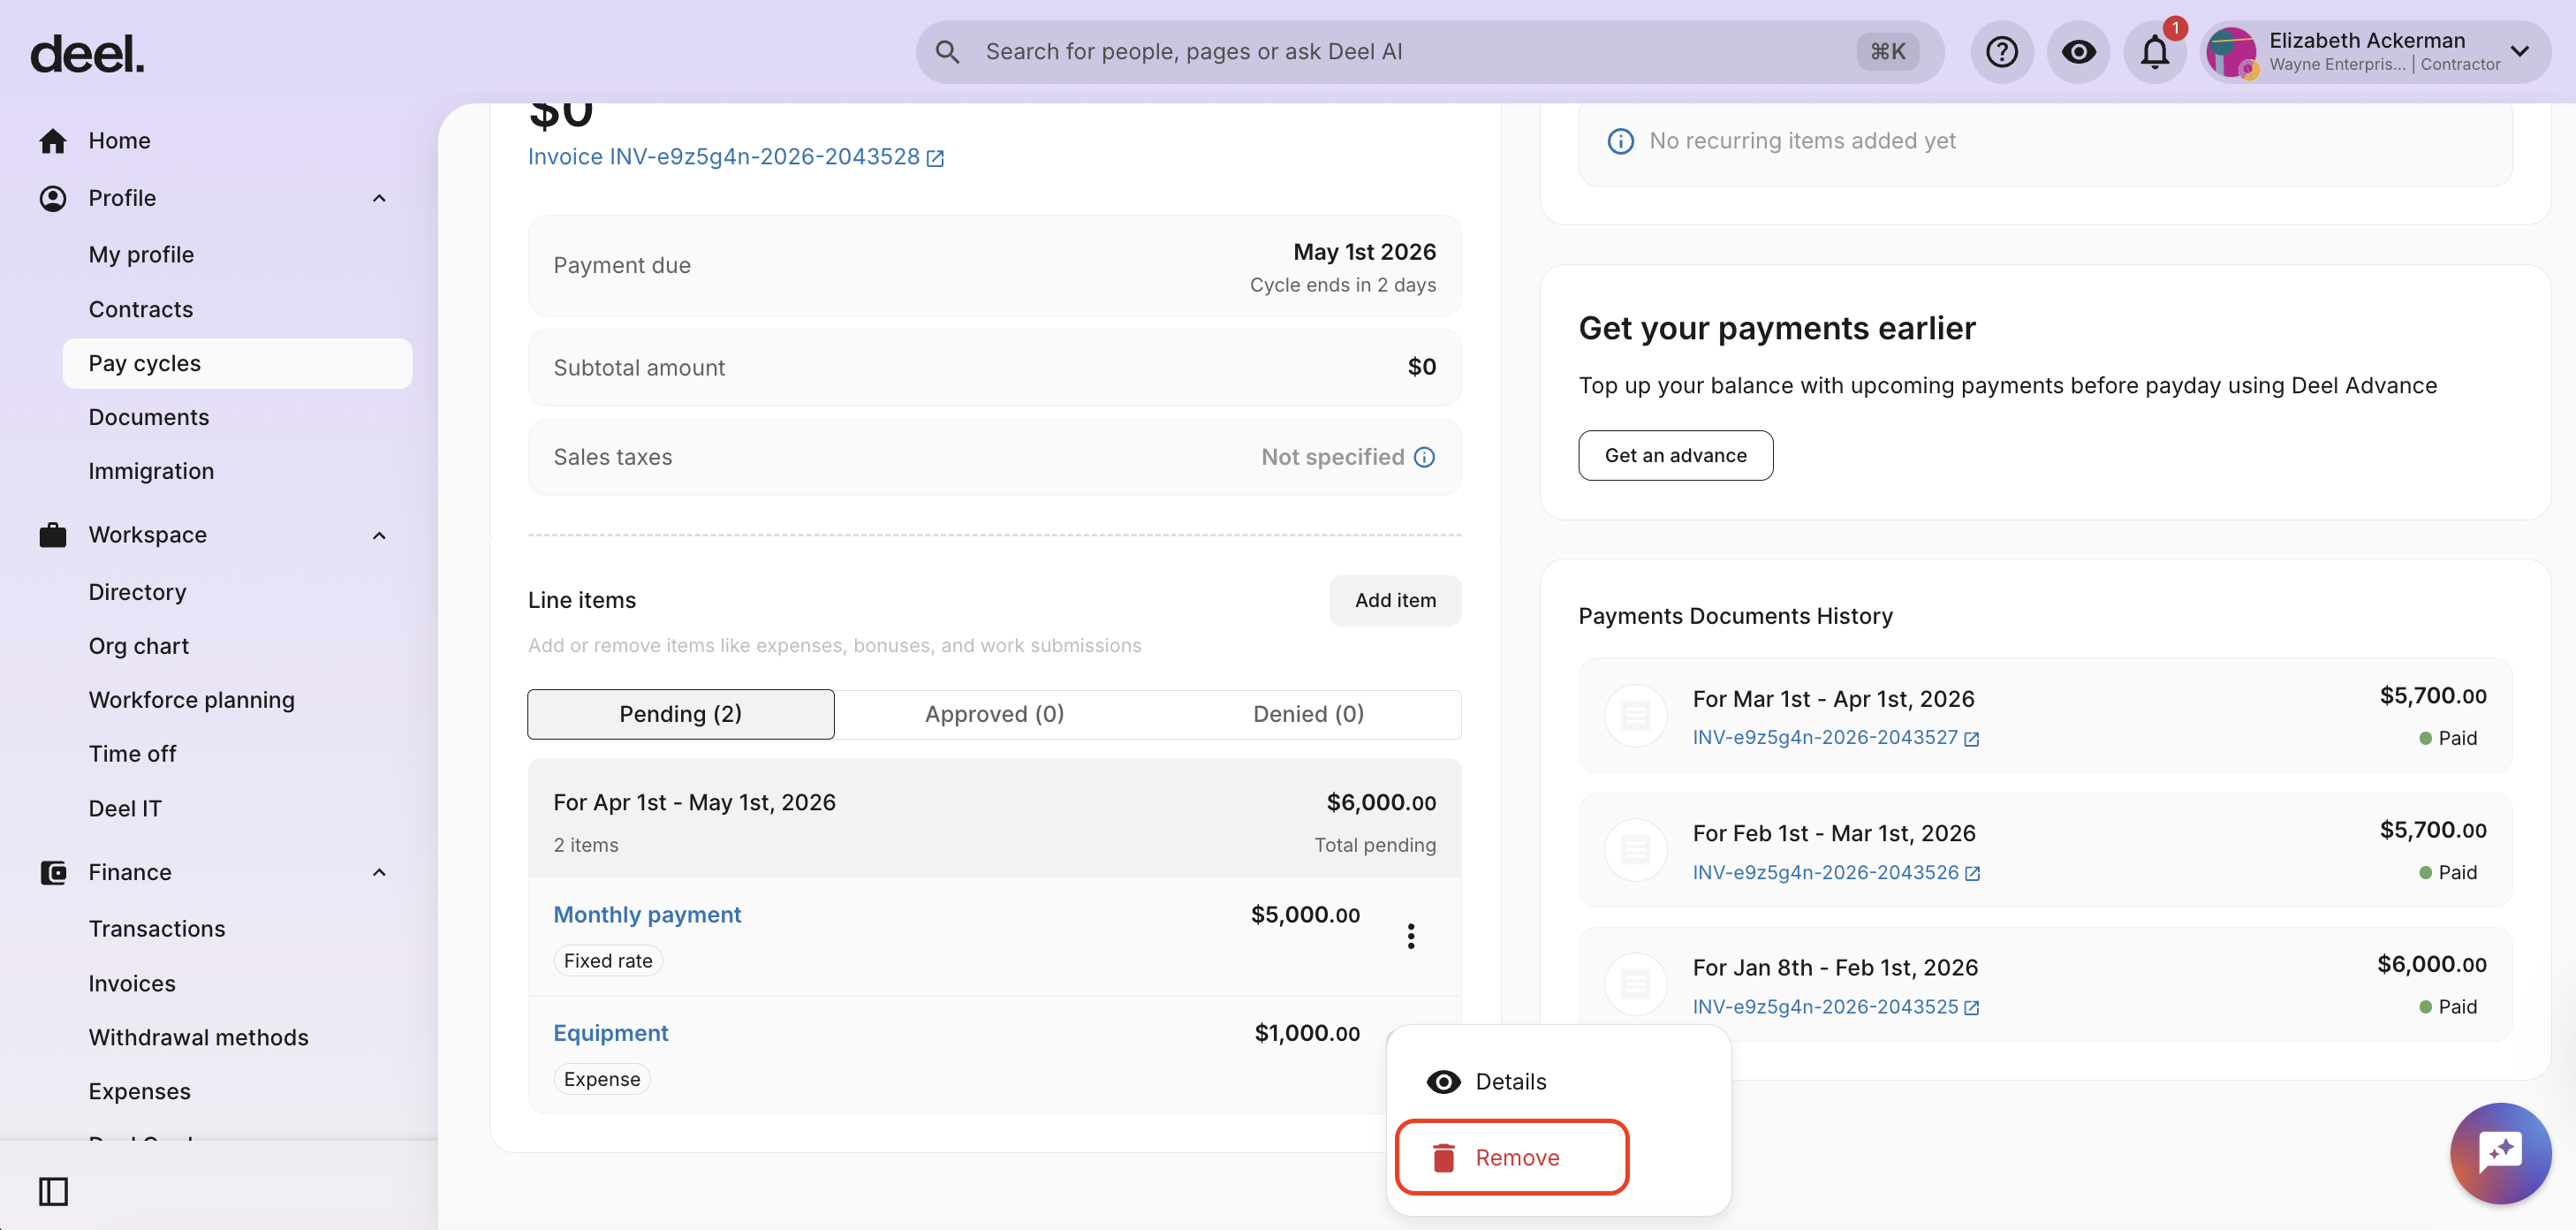The image size is (2576, 1230).
Task: Go to Home in the sidebar
Action: point(119,141)
